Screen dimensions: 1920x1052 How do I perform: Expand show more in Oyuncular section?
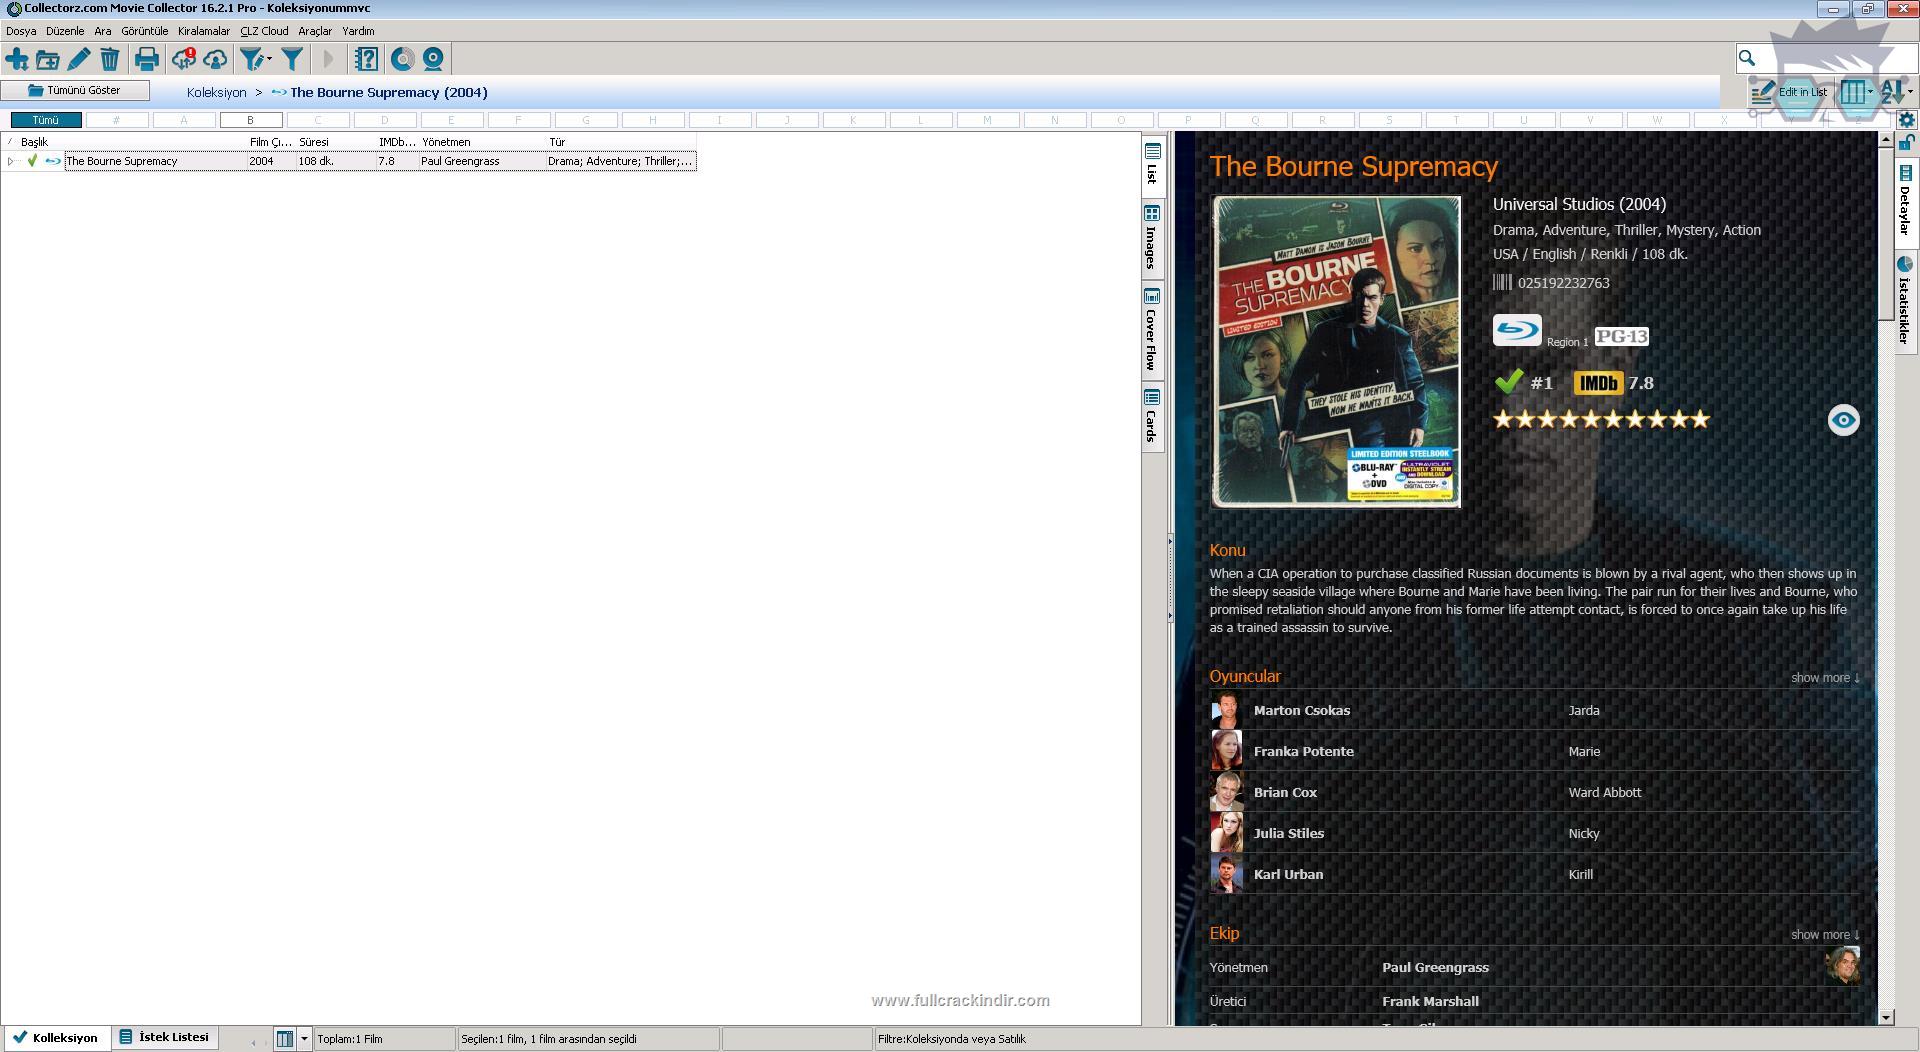[1825, 678]
